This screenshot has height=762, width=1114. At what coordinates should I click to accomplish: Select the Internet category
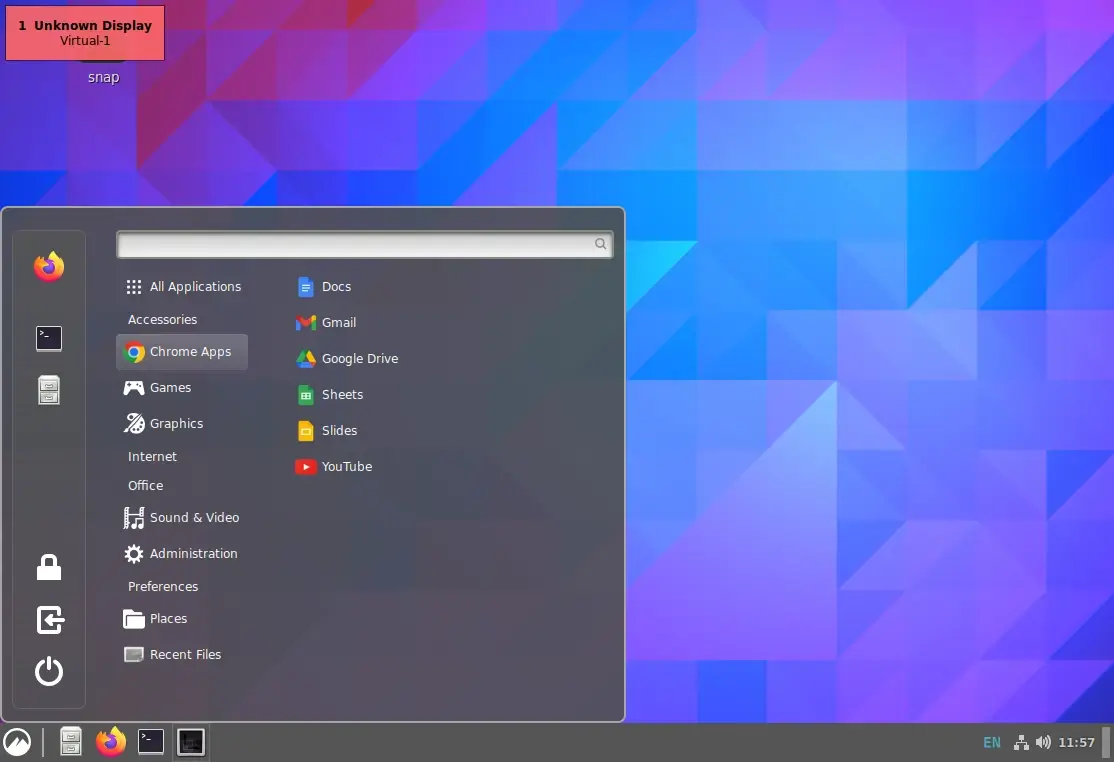[182, 457]
